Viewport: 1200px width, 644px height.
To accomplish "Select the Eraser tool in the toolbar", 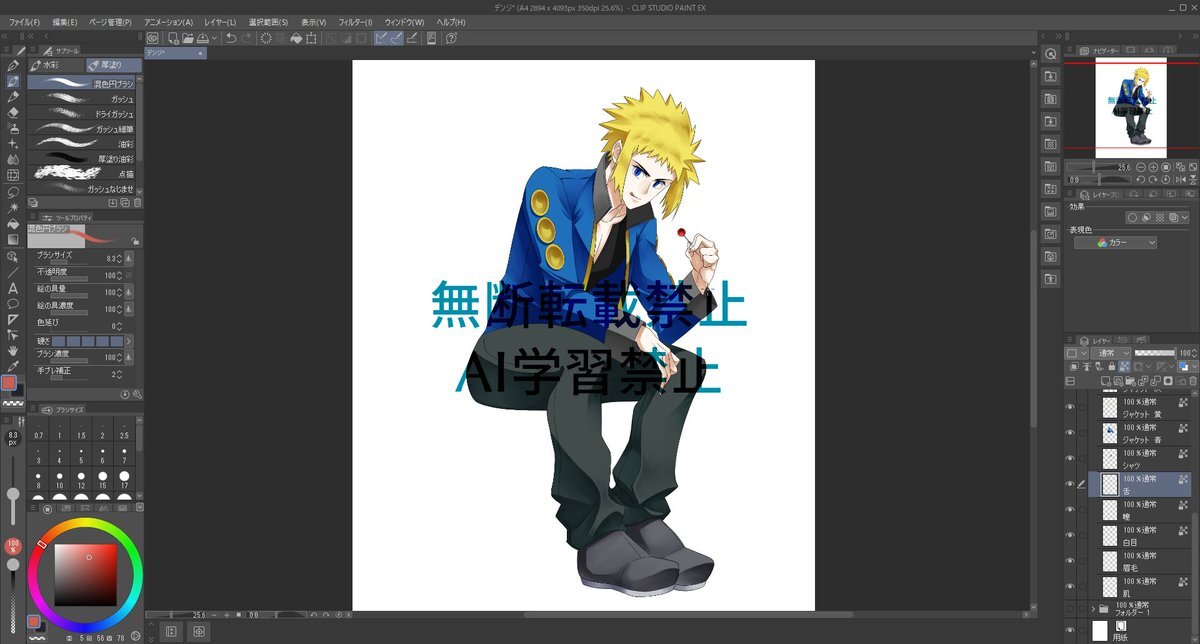I will coord(13,113).
